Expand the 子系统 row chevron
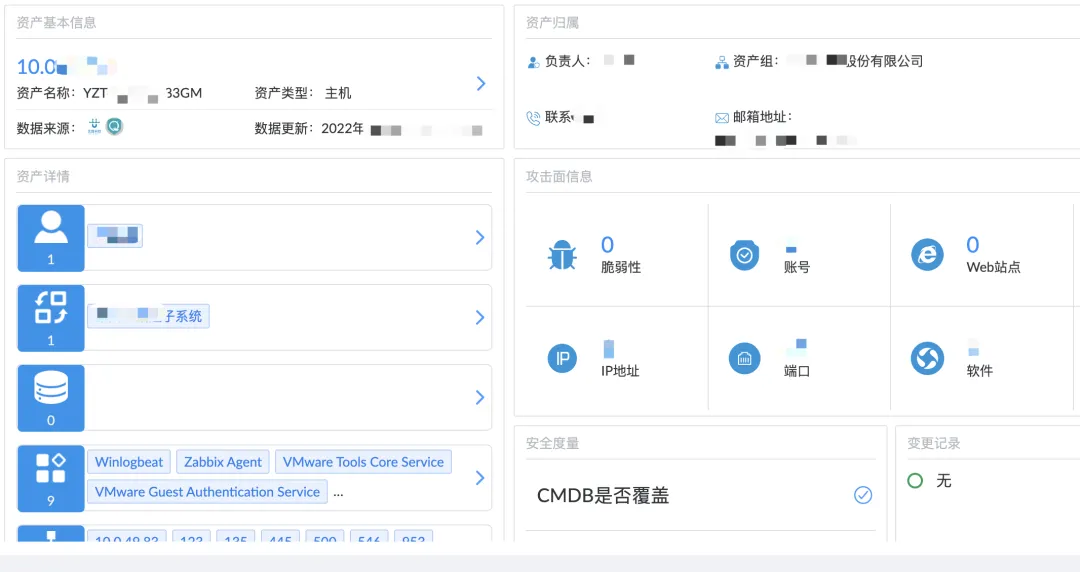Image resolution: width=1080 pixels, height=572 pixels. point(480,318)
